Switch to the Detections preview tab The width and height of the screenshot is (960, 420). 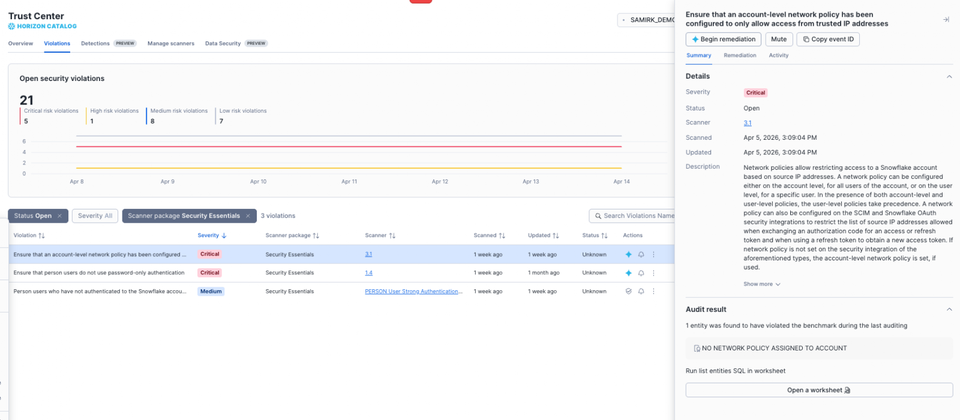point(108,43)
